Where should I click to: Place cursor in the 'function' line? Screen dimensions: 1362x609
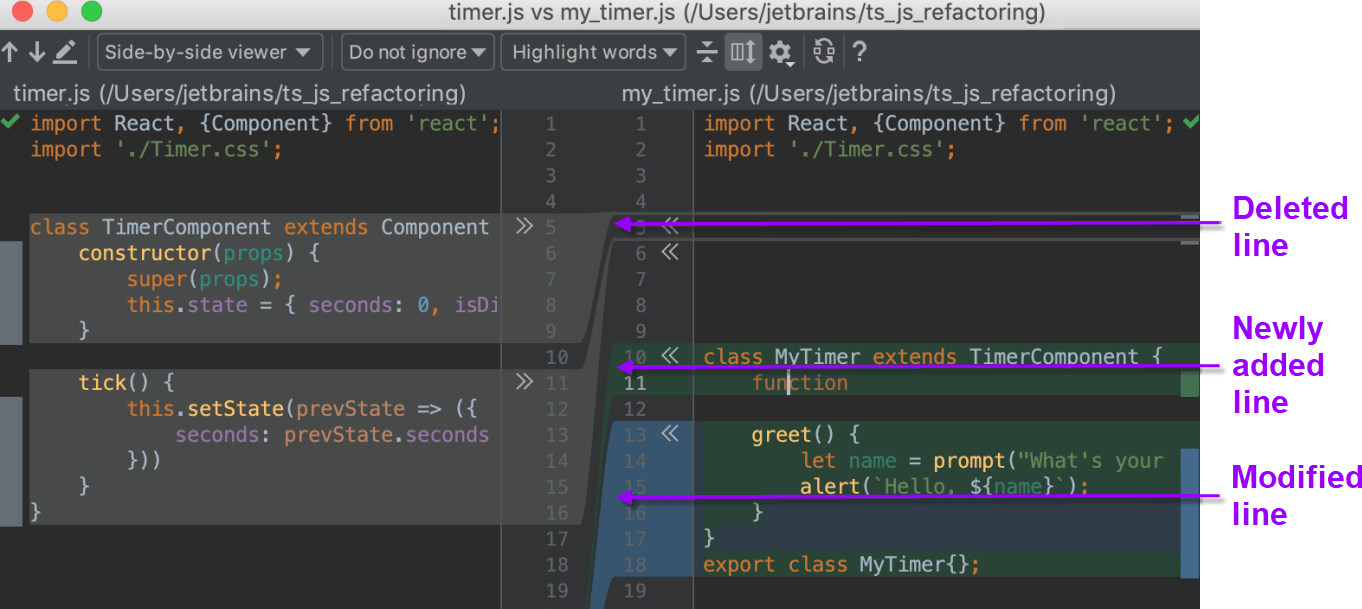800,382
